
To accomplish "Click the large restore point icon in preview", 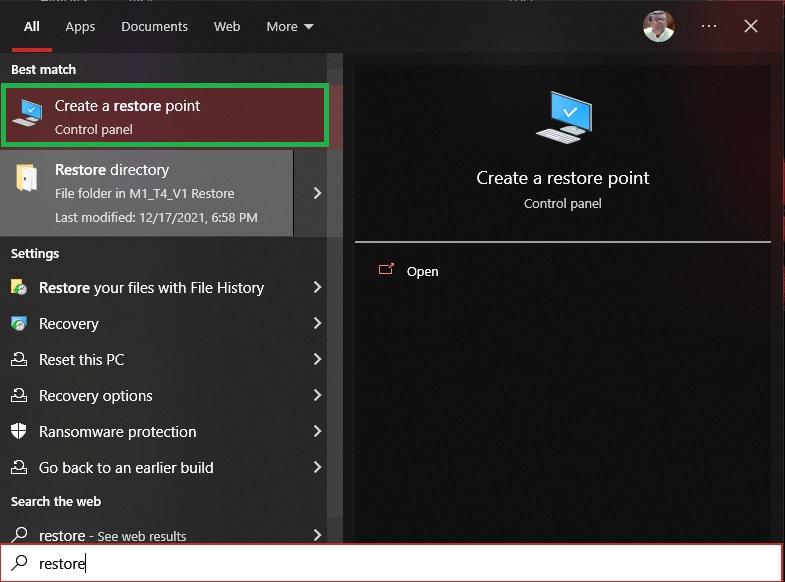I will pos(564,118).
